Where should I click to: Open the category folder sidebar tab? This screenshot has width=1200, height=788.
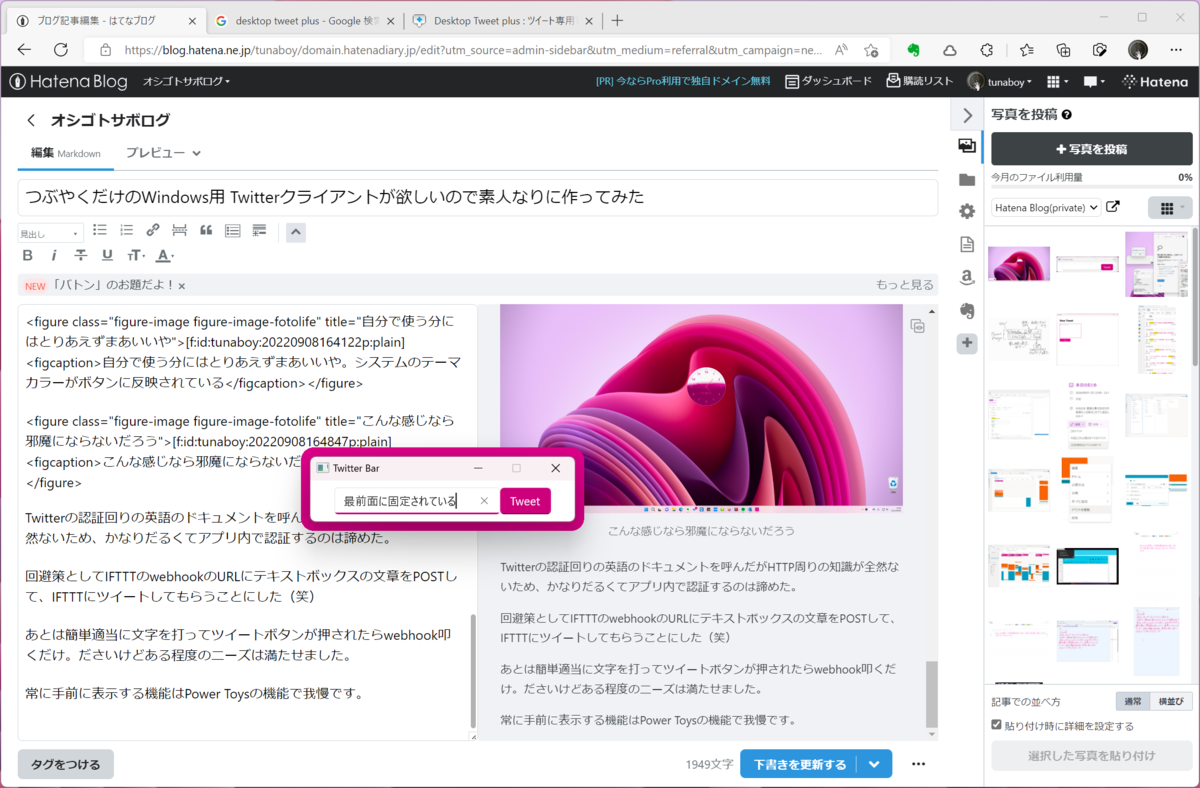click(x=966, y=179)
